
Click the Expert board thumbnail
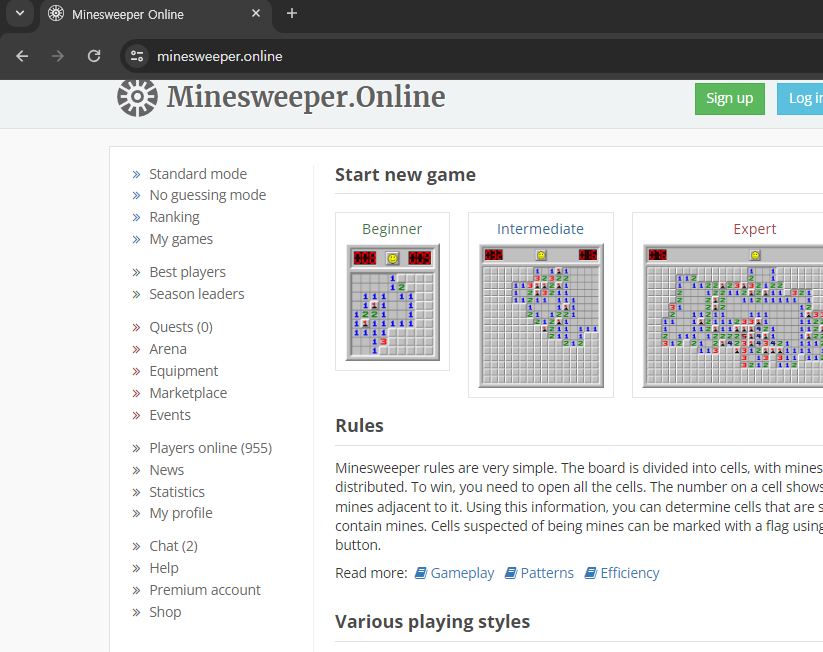733,316
